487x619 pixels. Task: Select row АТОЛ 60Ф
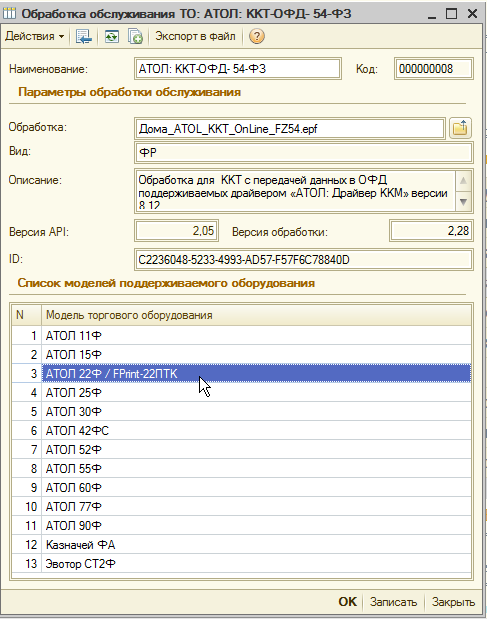pos(242,488)
